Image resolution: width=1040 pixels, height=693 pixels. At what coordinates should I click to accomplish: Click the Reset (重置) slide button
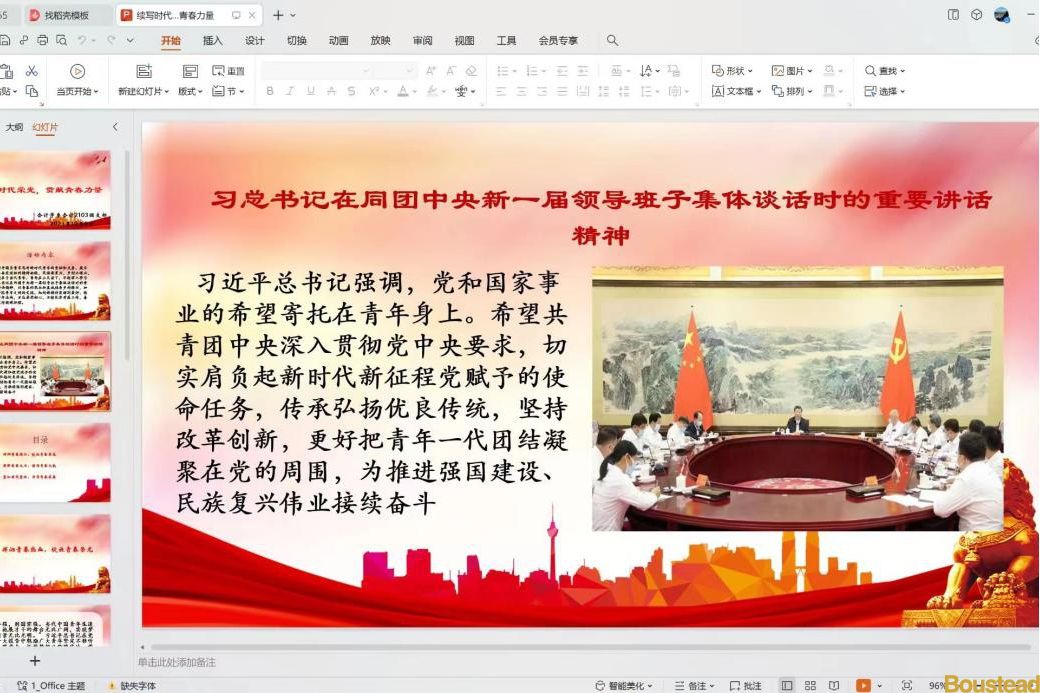click(x=229, y=71)
